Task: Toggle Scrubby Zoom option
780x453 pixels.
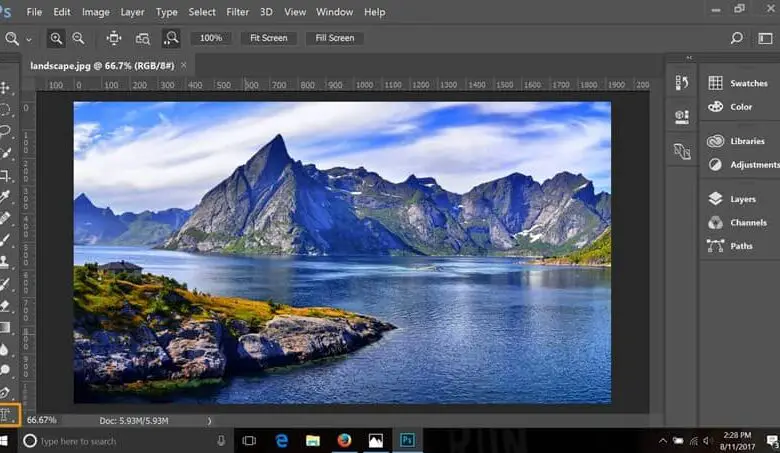Action: point(171,38)
